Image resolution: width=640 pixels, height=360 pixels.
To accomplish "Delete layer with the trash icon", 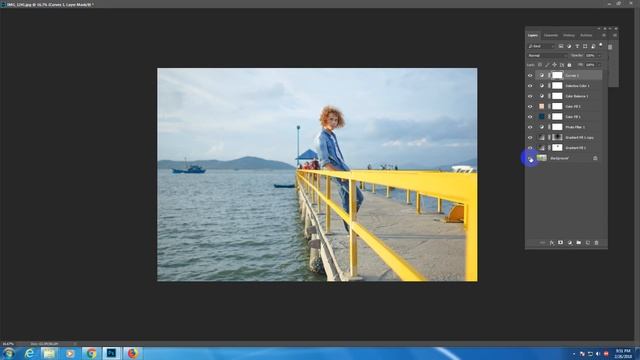I will [x=596, y=242].
